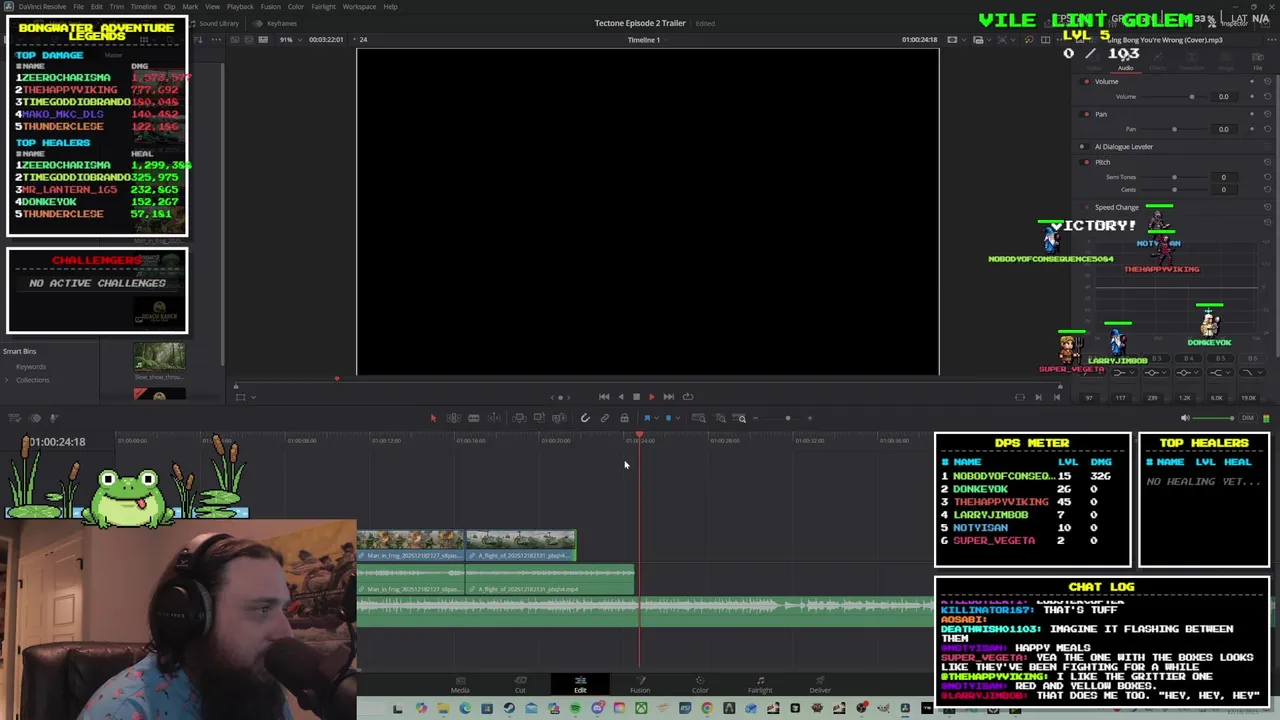Click the viewer transform overlay icon

tap(240, 397)
